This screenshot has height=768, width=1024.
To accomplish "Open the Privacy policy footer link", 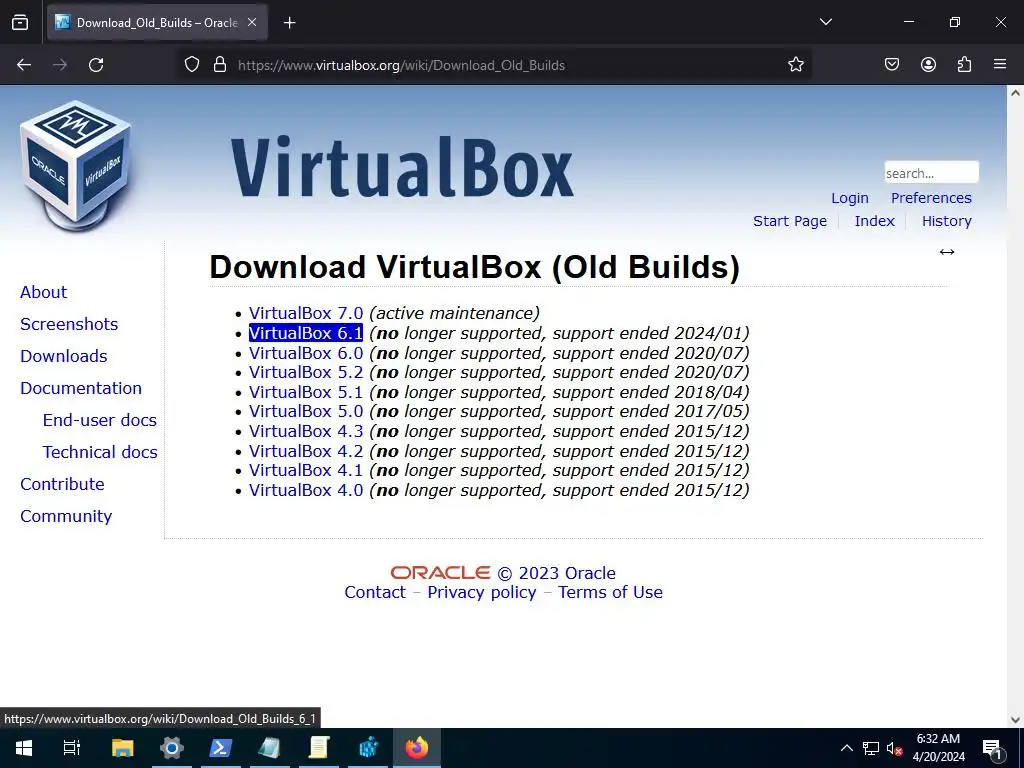I will 481,592.
